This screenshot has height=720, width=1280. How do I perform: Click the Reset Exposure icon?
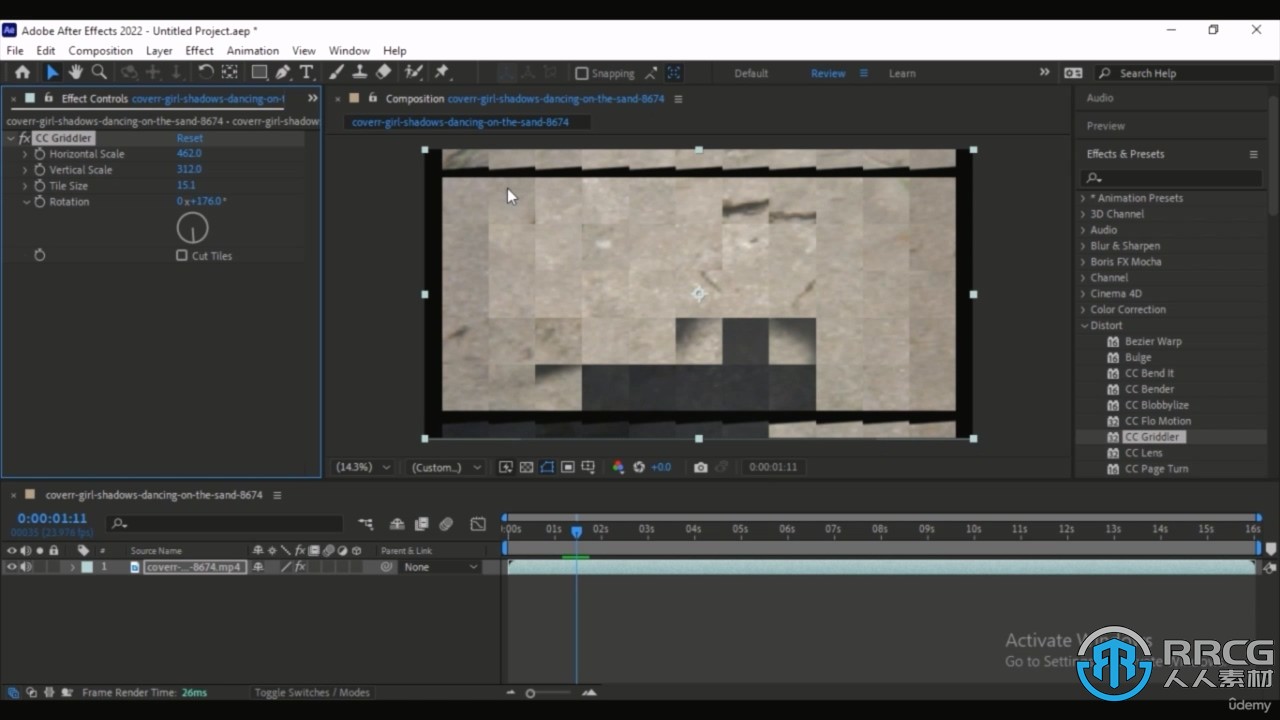(x=639, y=467)
